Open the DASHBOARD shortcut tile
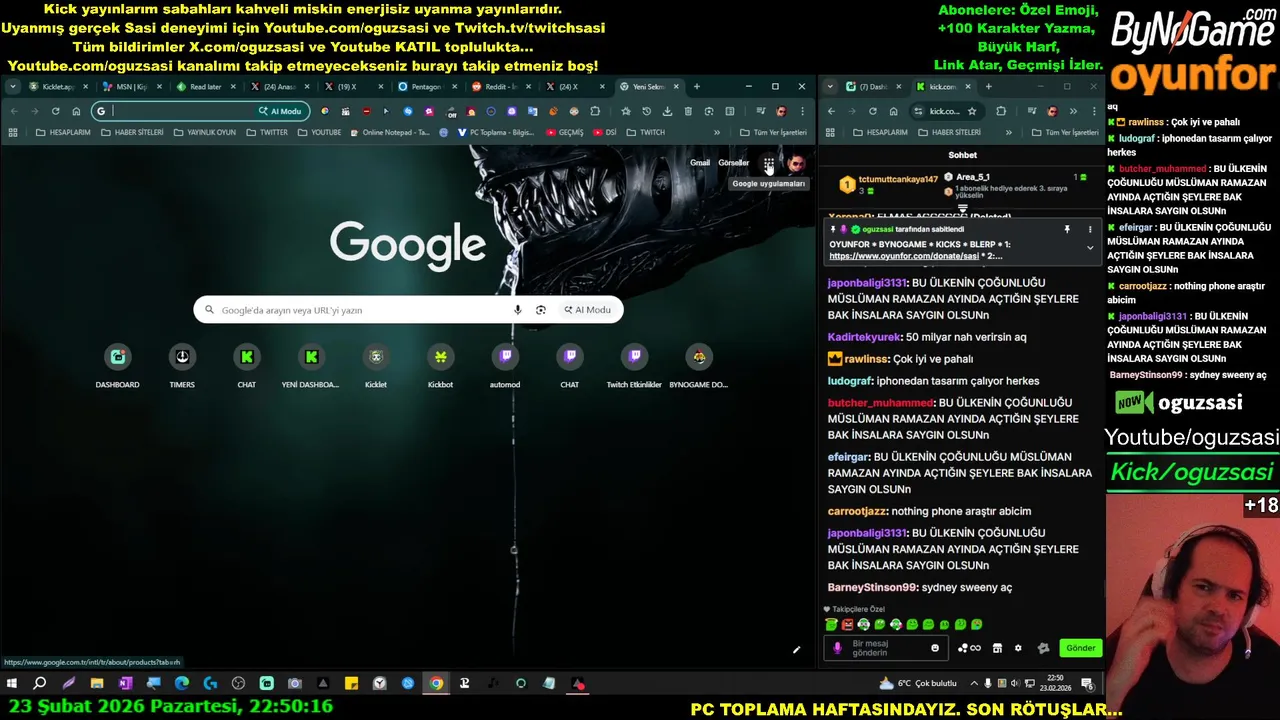The height and width of the screenshot is (720, 1280). pyautogui.click(x=118, y=365)
